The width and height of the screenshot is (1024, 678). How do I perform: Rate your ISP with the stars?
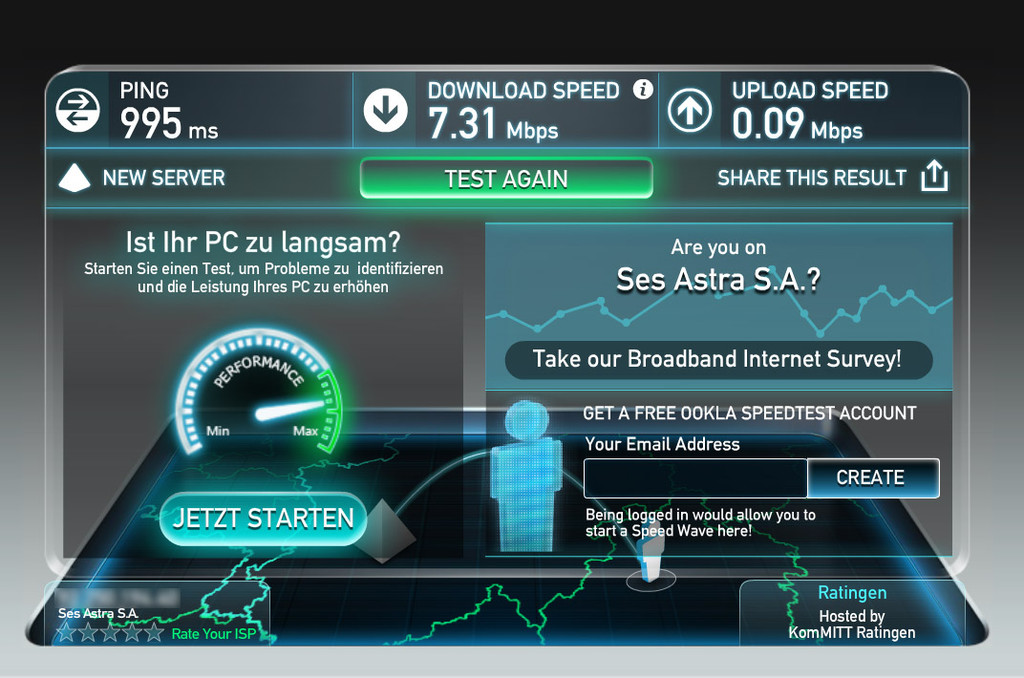[110, 632]
